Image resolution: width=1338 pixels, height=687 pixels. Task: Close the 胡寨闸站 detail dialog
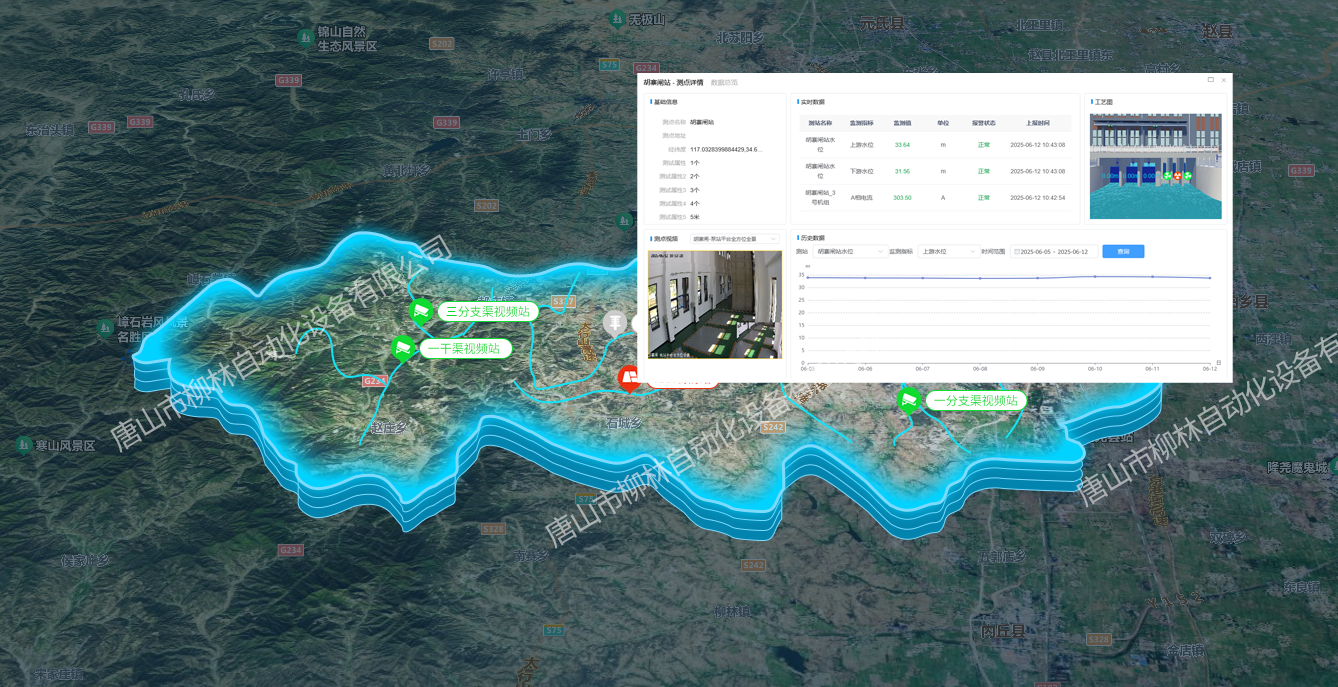pyautogui.click(x=1223, y=80)
